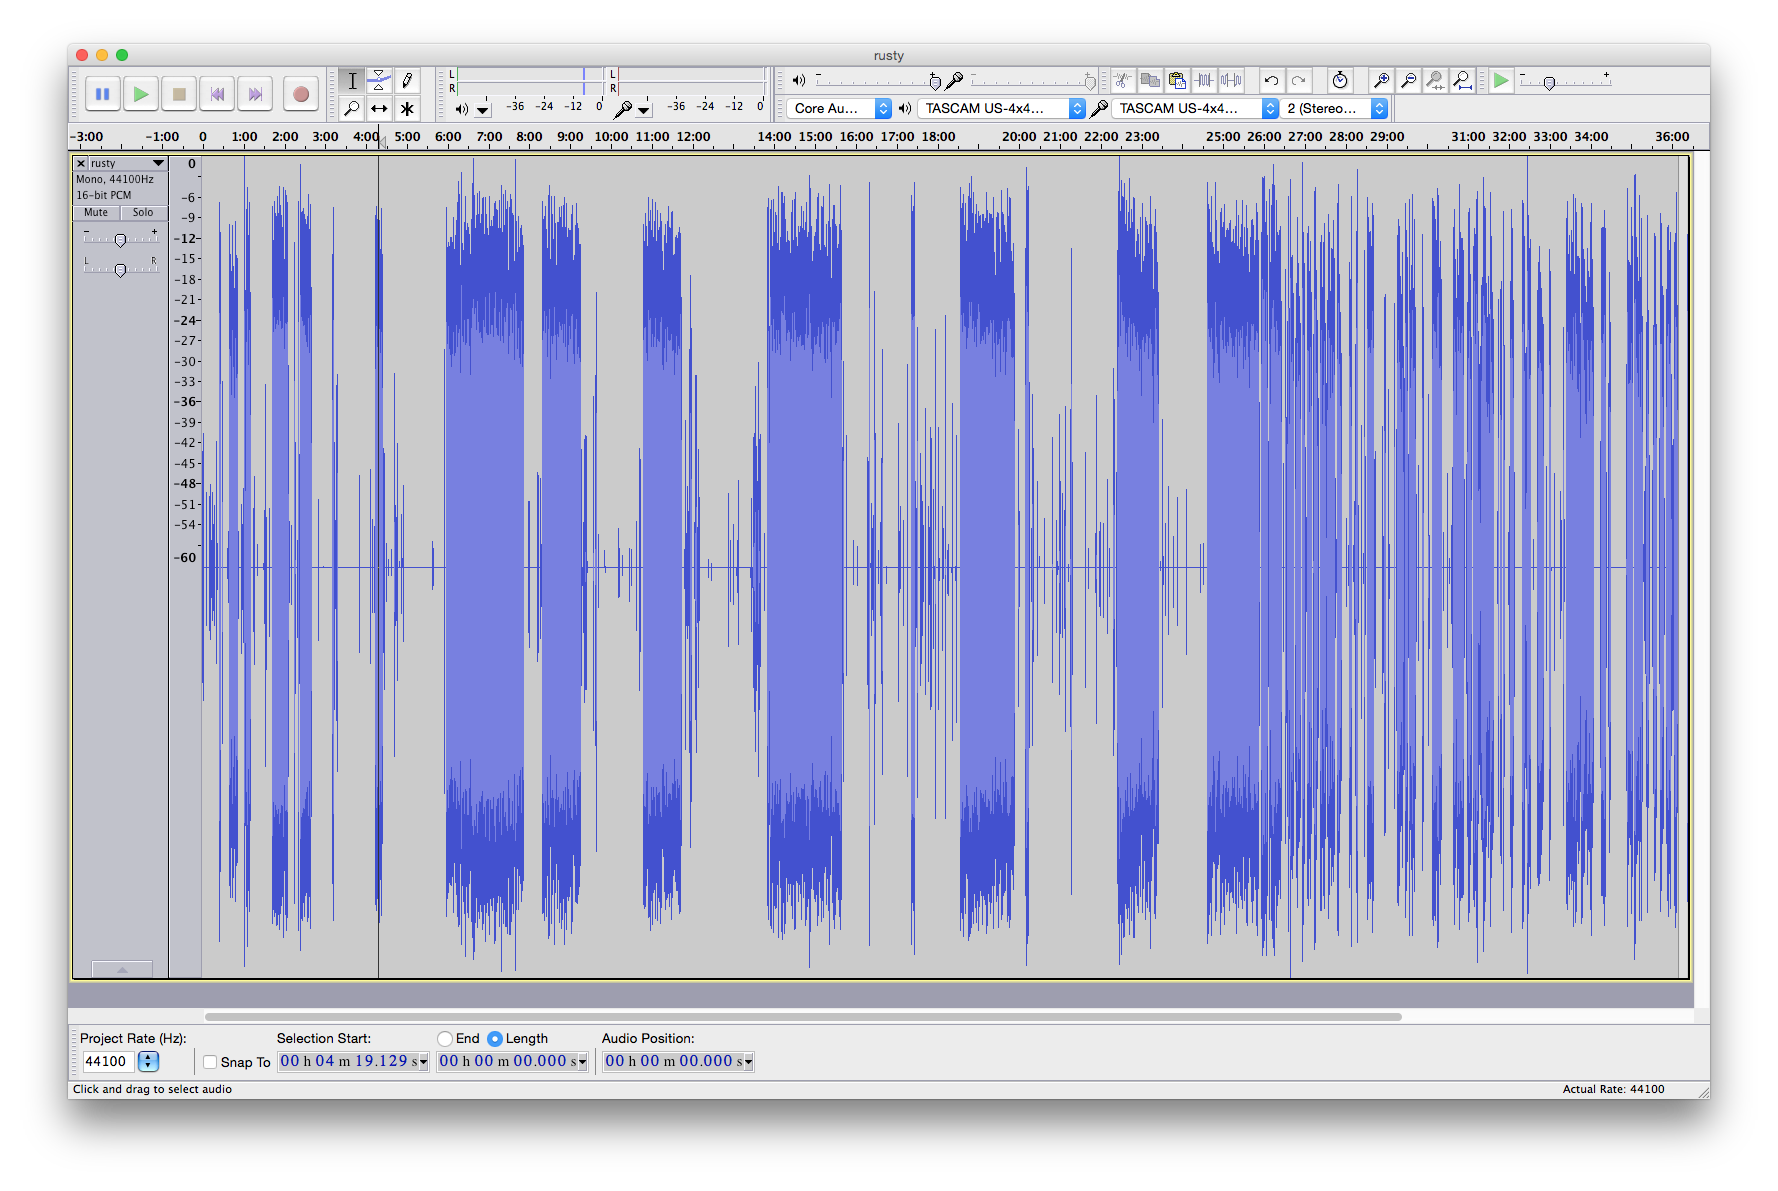1778x1191 pixels.
Task: Click the microphone icon by the recording meter
Action: (622, 108)
